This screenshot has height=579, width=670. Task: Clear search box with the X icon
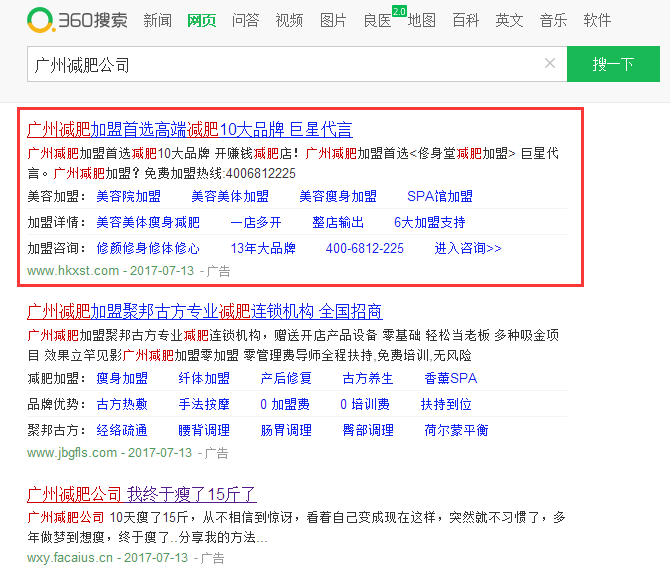coord(549,64)
